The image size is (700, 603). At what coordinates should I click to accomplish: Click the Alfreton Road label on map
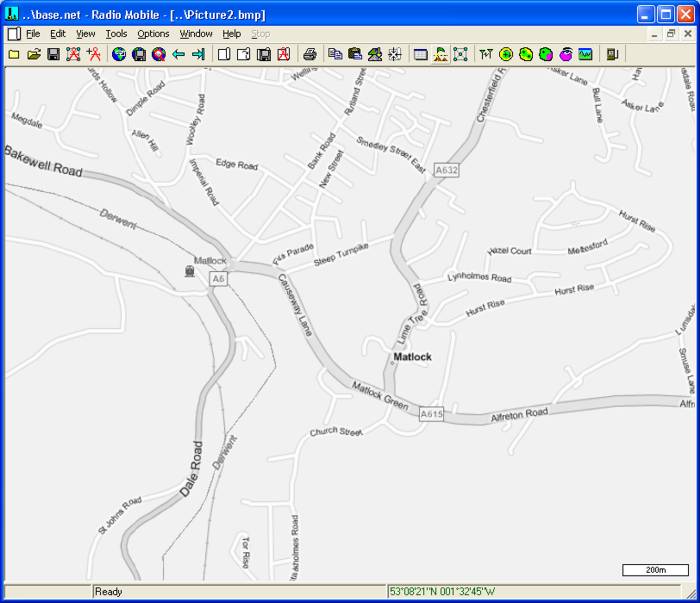pyautogui.click(x=519, y=415)
